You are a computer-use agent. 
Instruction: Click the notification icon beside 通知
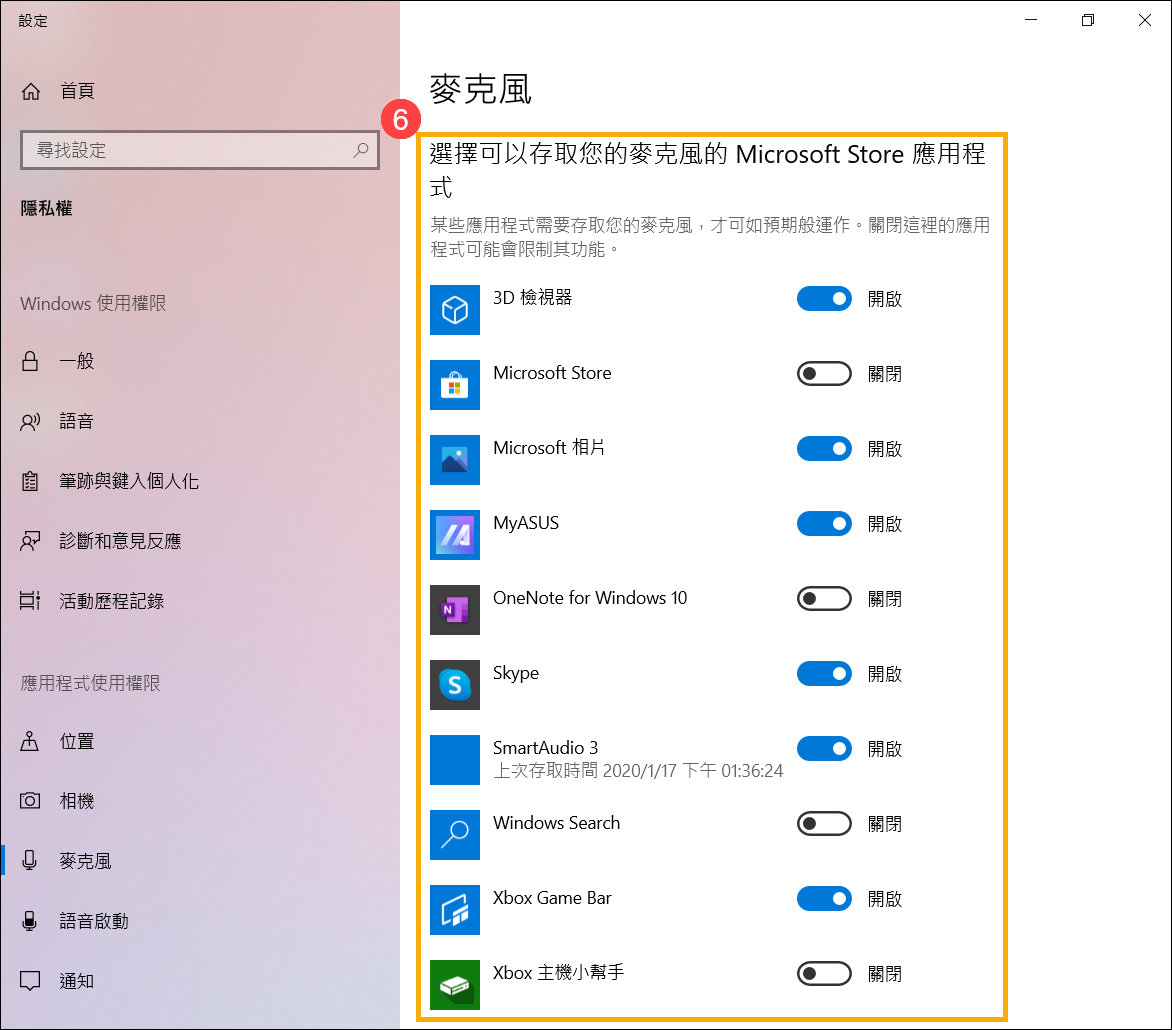point(30,981)
